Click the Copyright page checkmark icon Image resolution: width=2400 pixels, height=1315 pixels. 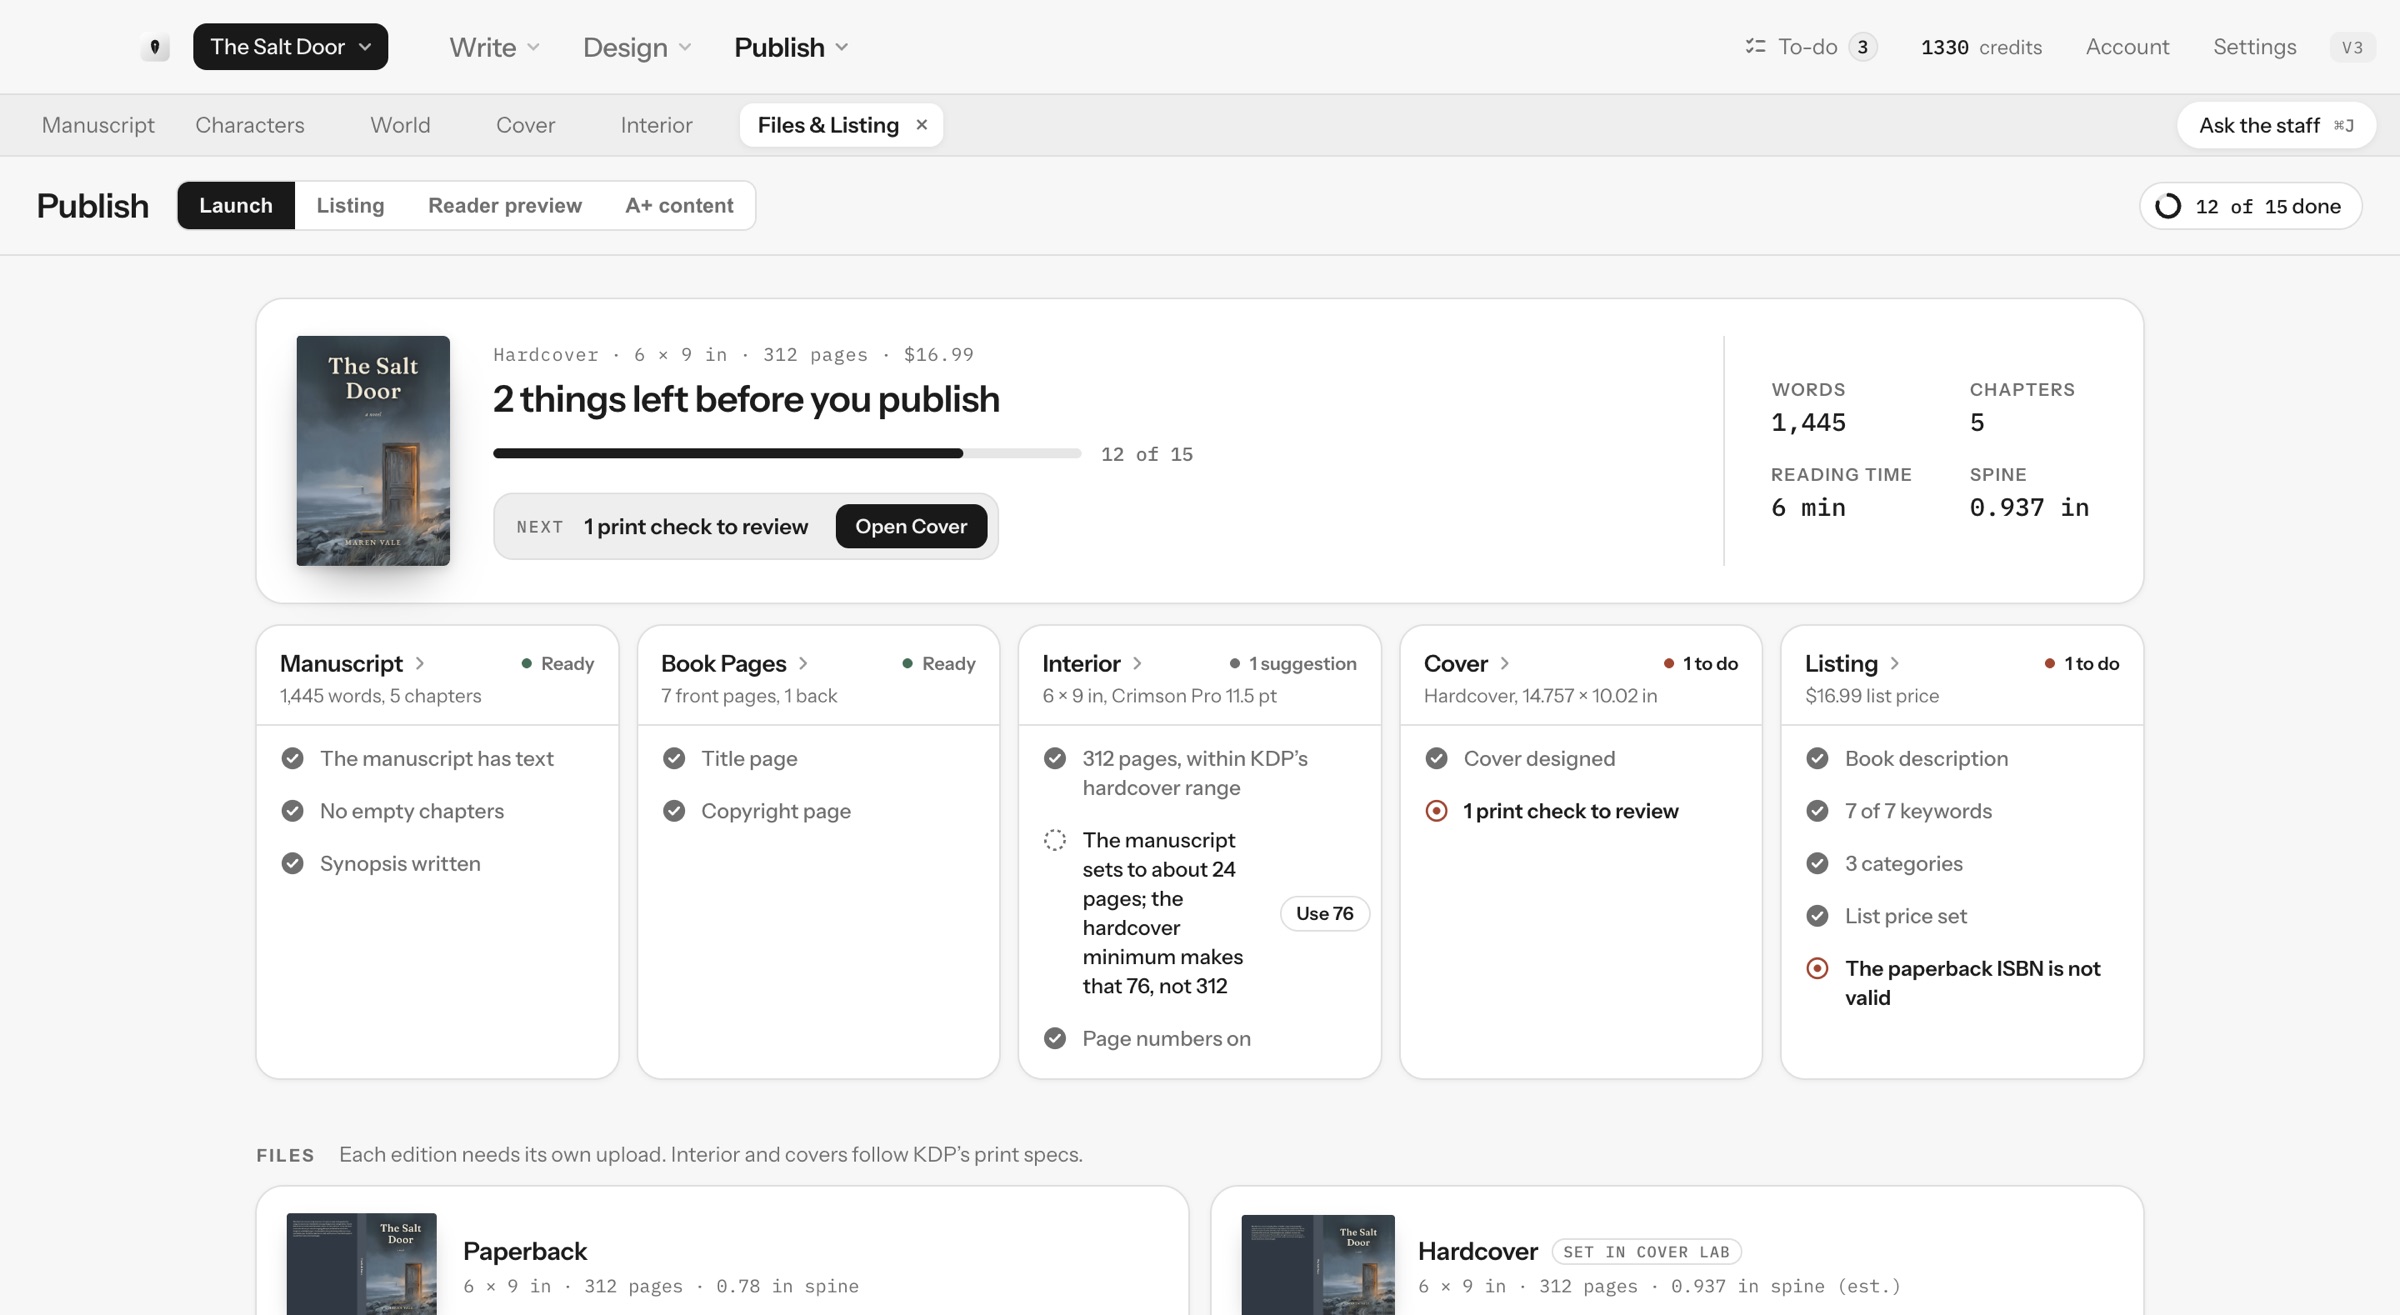click(674, 811)
